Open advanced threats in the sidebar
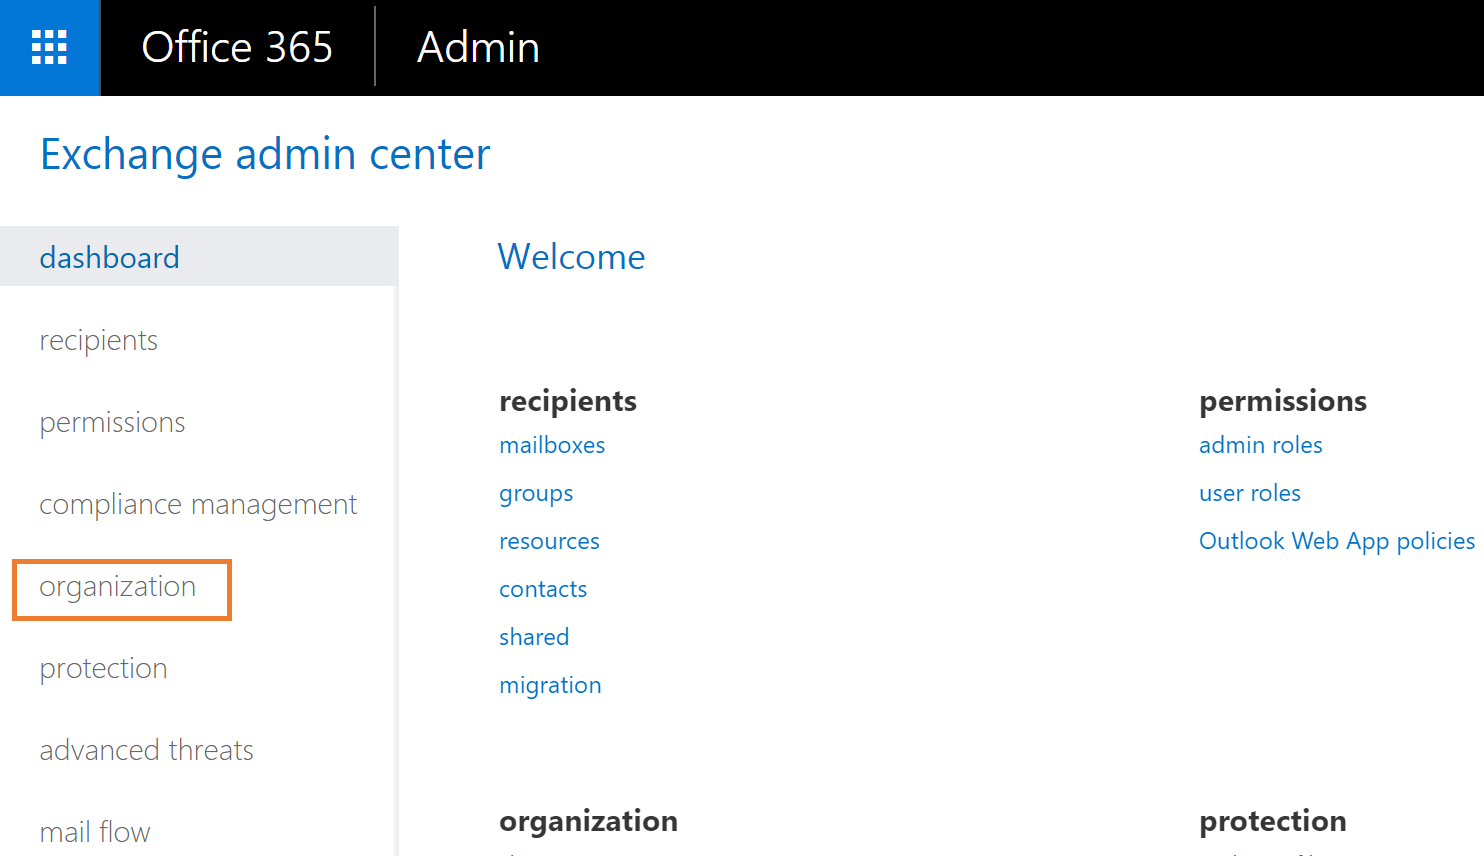1484x856 pixels. (146, 751)
